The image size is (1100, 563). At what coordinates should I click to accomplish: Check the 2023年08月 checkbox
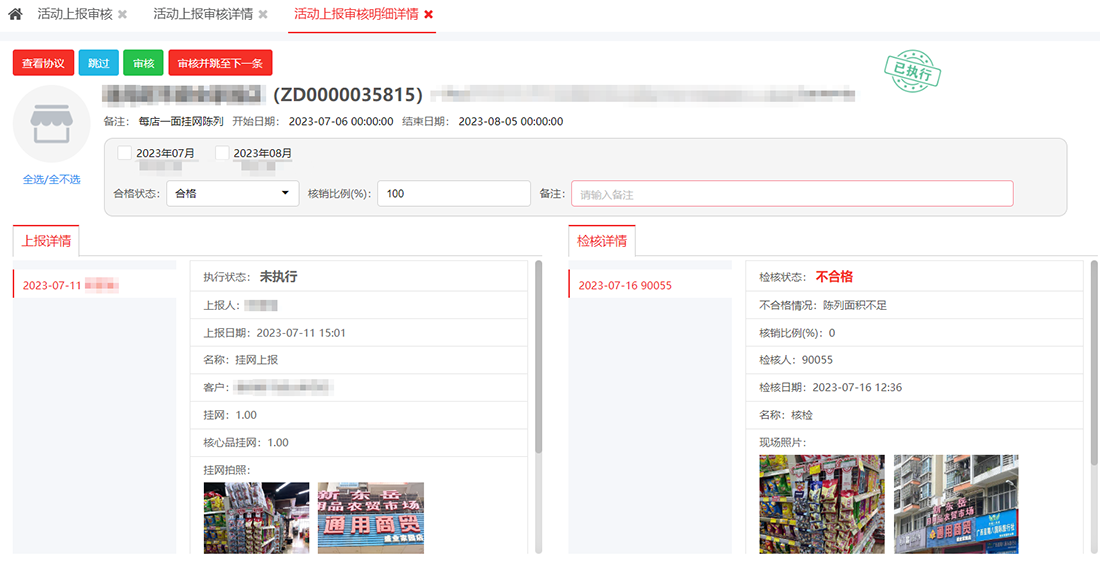click(222, 153)
